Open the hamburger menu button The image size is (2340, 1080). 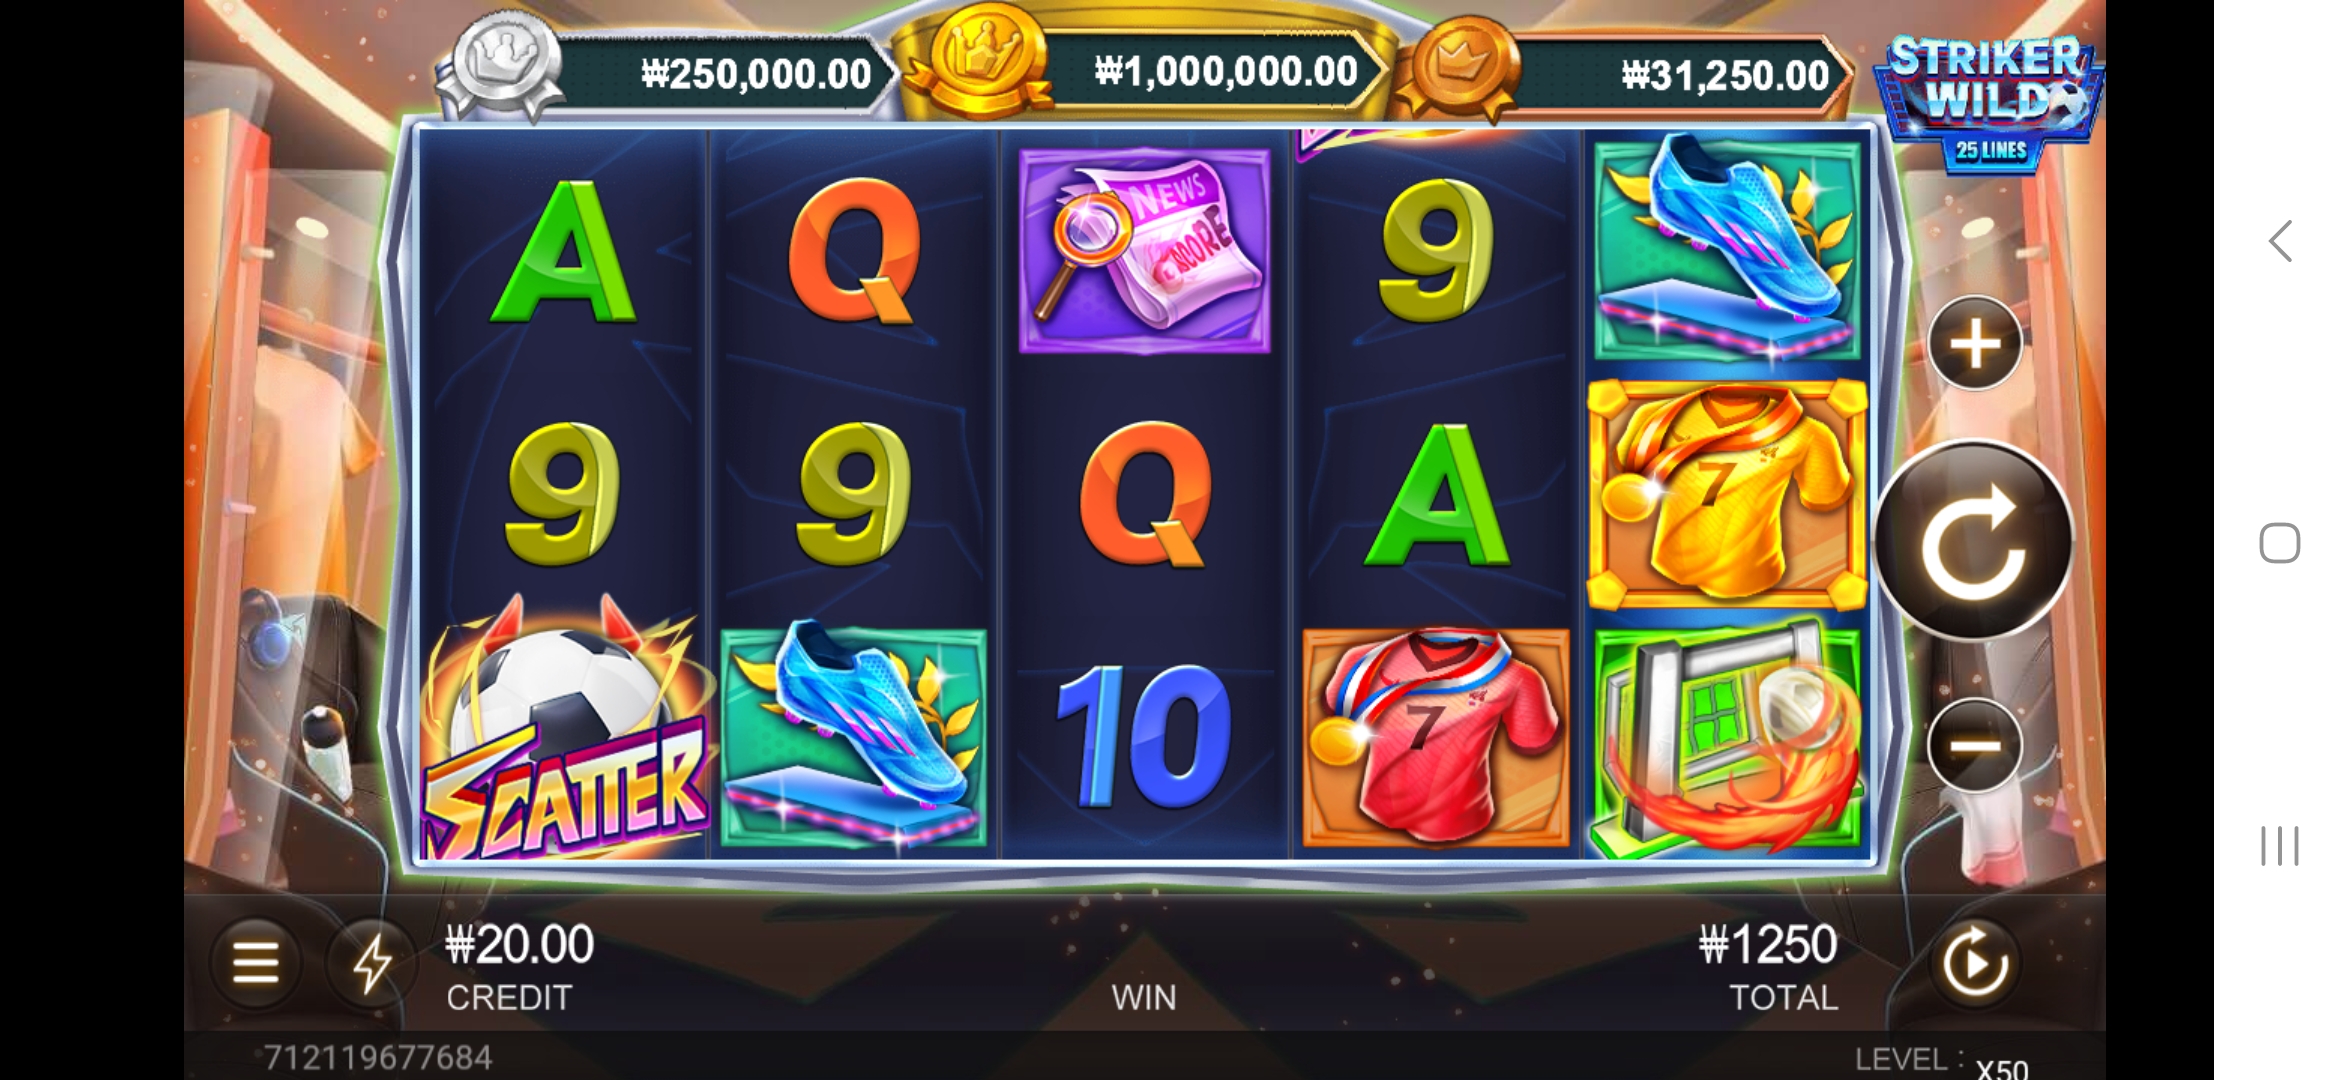pyautogui.click(x=255, y=963)
